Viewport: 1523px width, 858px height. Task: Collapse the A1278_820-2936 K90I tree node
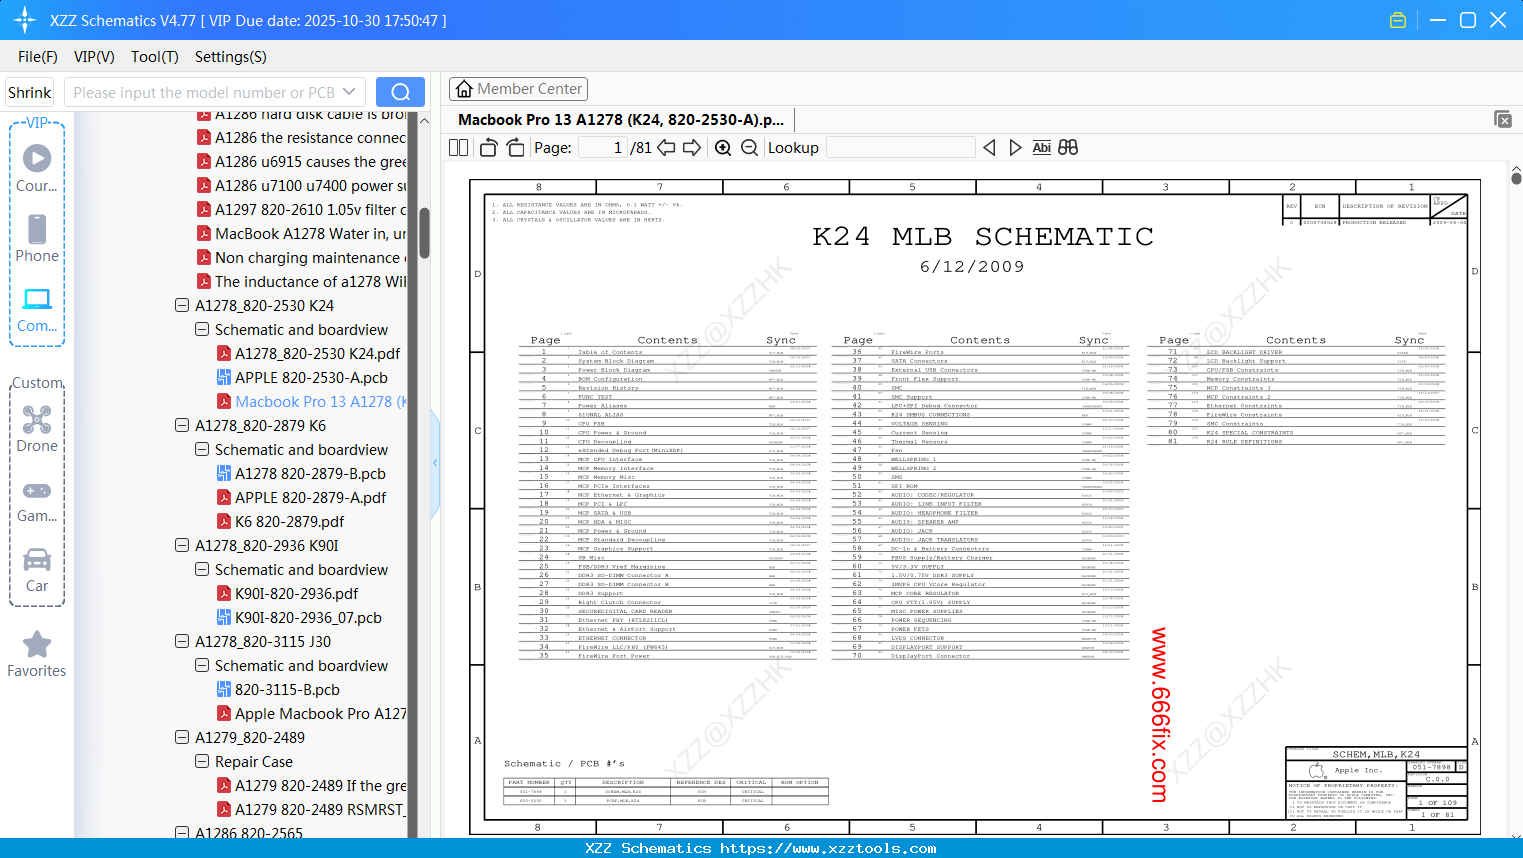[182, 546]
